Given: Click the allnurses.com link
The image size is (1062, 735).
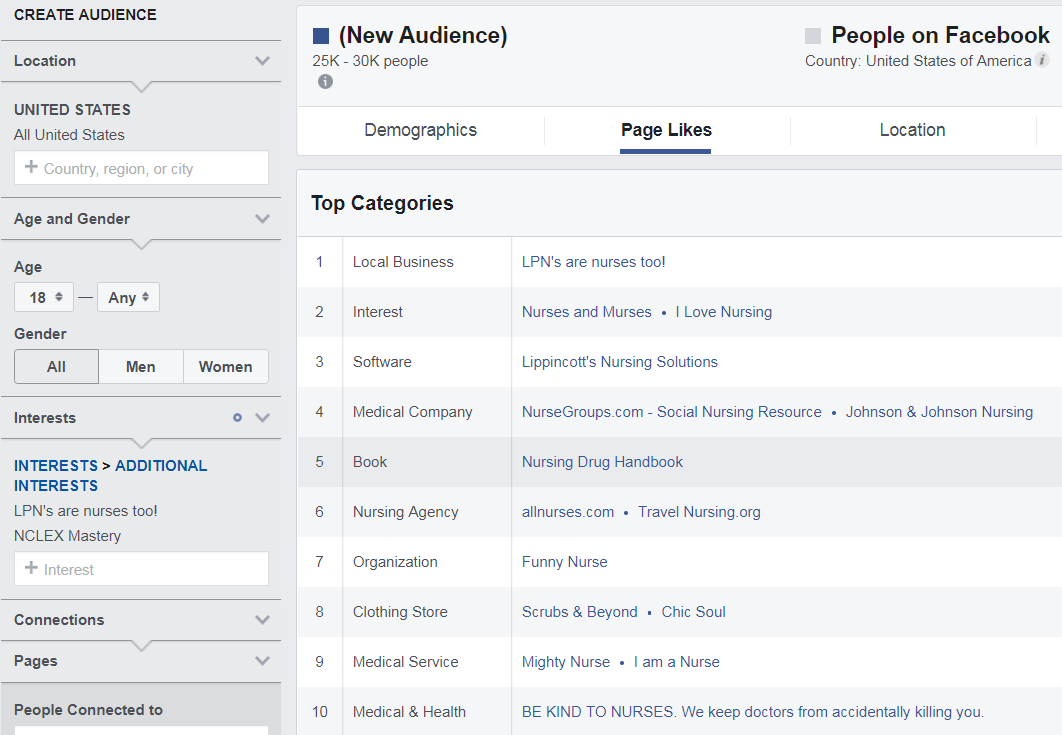Looking at the screenshot, I should [567, 511].
